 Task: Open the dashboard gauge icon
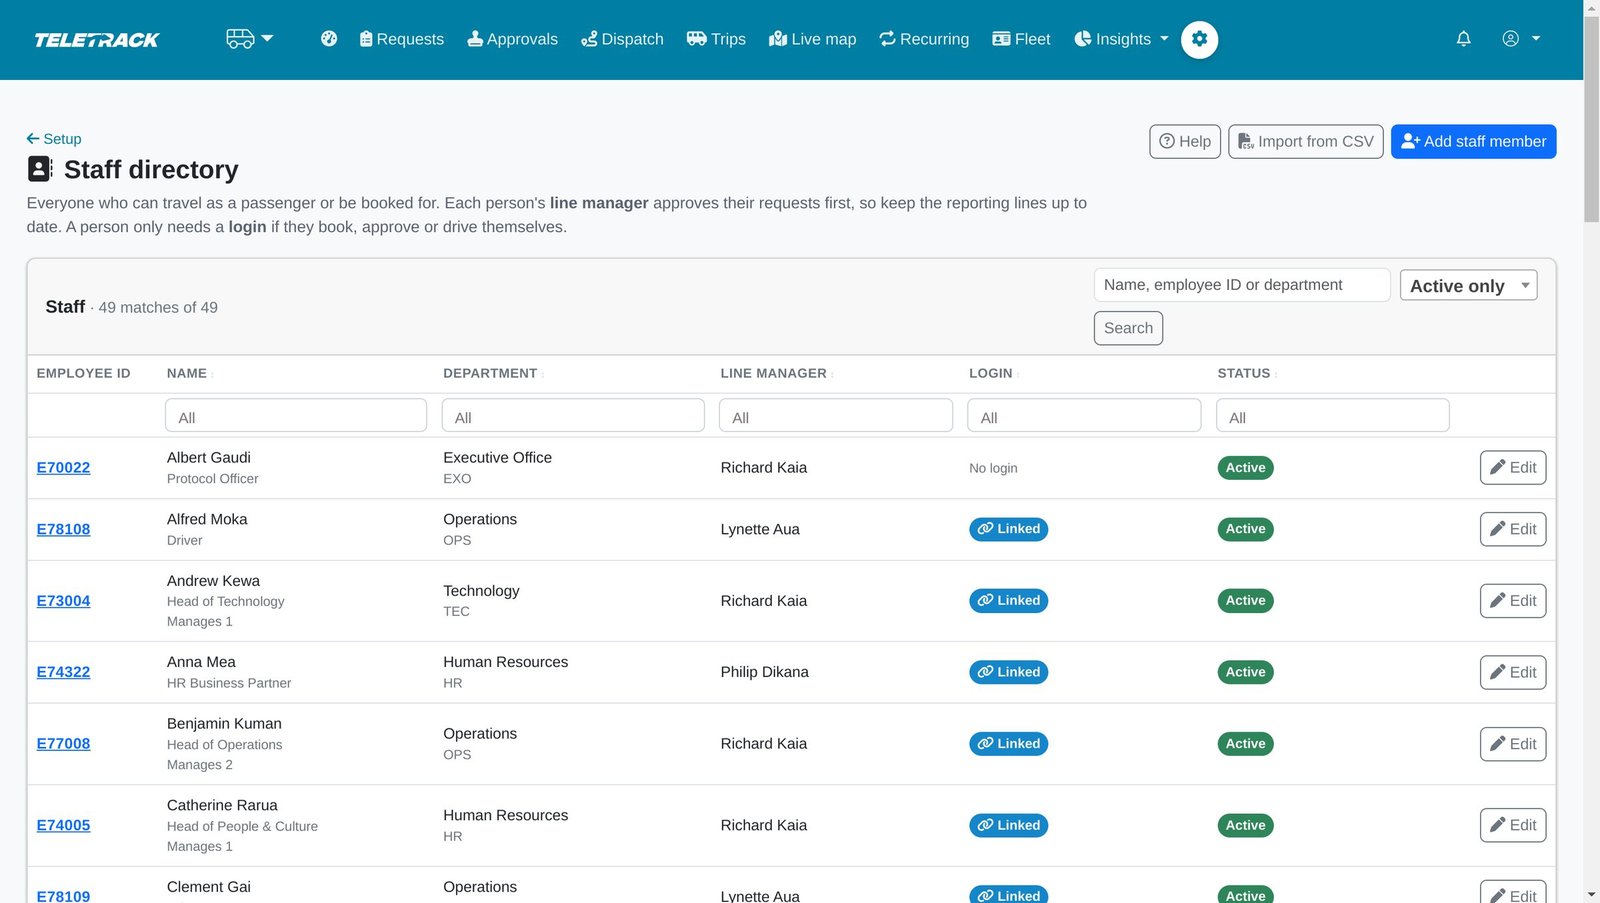pos(329,39)
